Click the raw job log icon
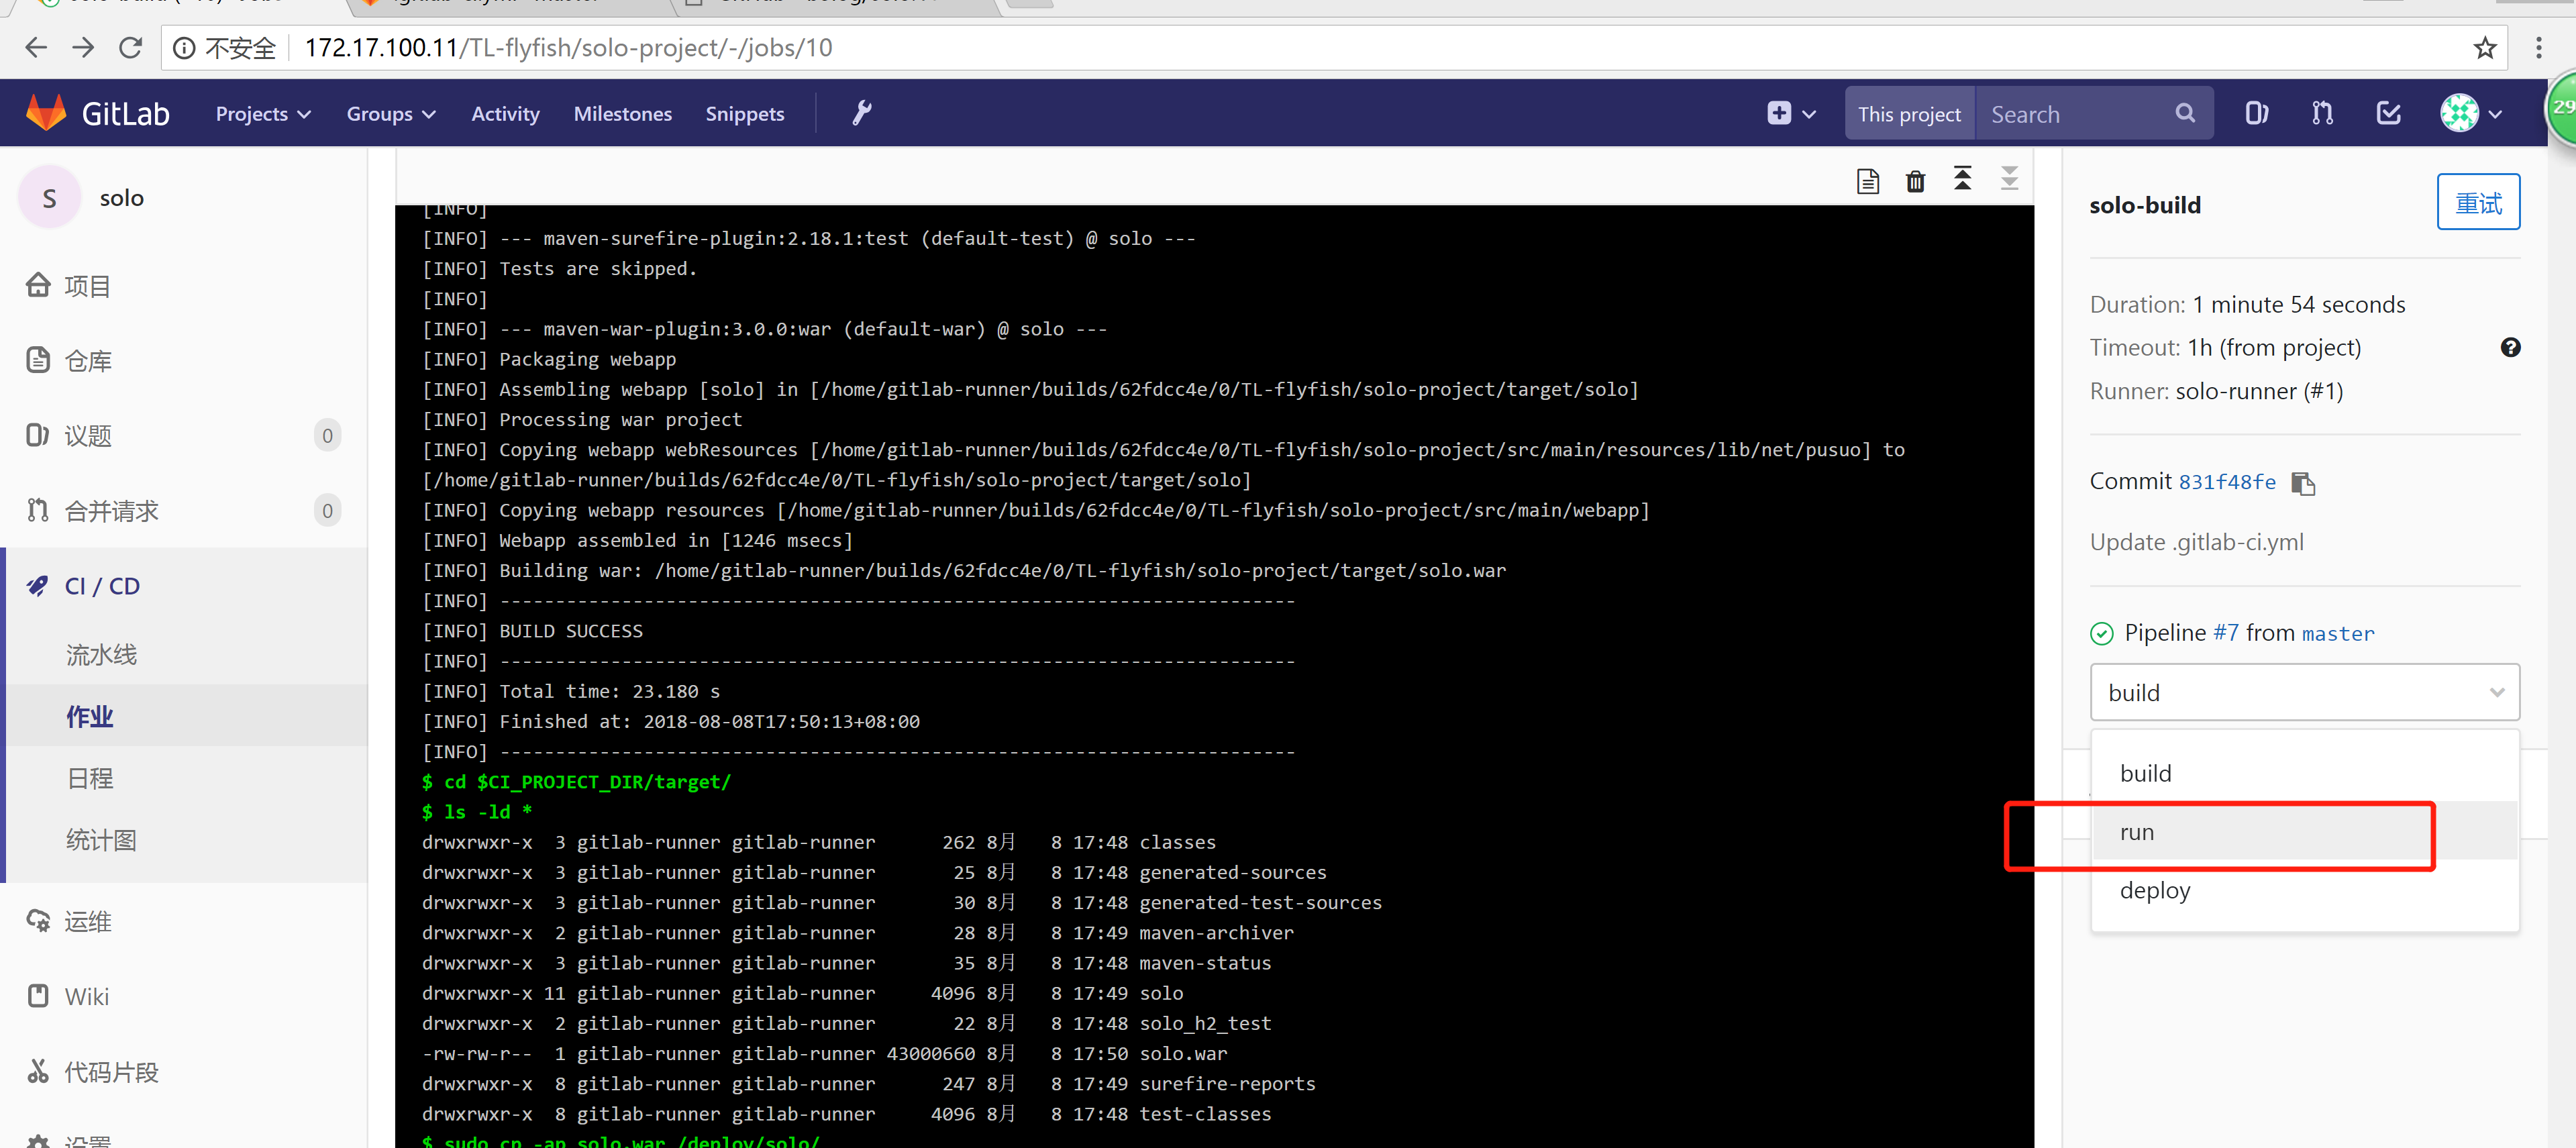Image resolution: width=2576 pixels, height=1148 pixels. pos(1867,181)
